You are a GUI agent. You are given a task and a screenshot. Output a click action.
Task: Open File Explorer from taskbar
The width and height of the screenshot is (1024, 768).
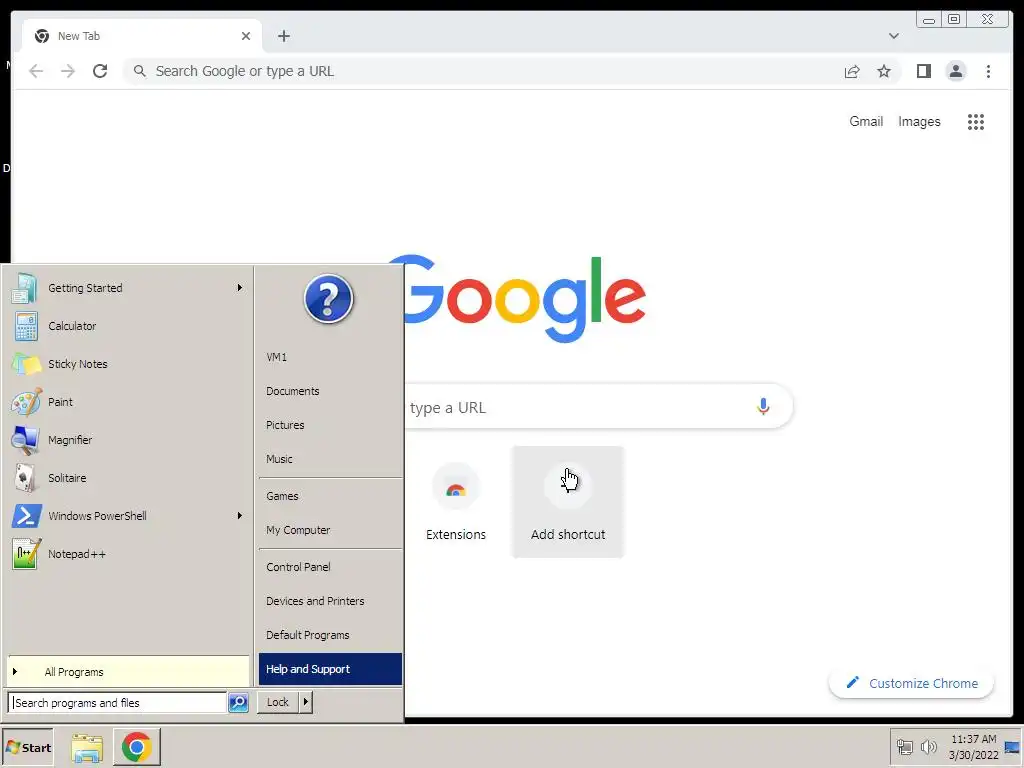(x=87, y=748)
